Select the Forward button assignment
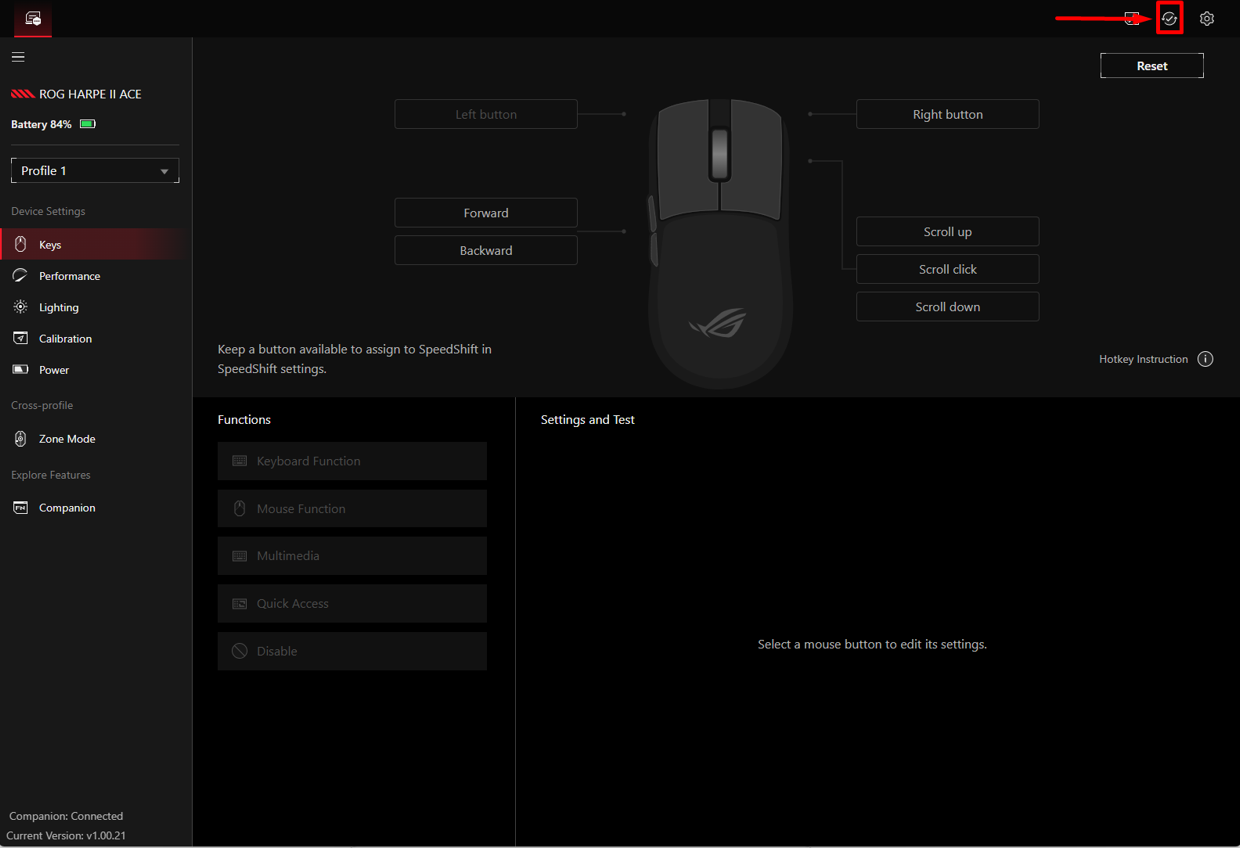 pos(486,213)
